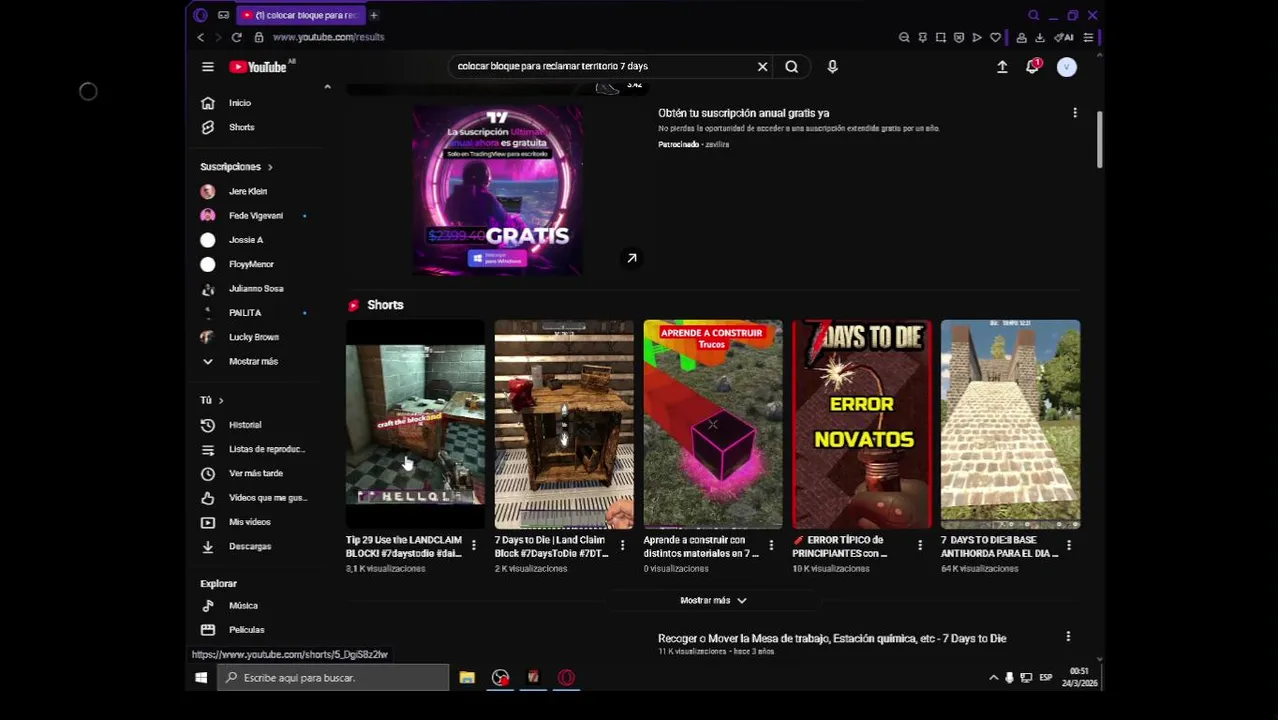Open options for Tip 29 LANDCLAIM short

[474, 546]
